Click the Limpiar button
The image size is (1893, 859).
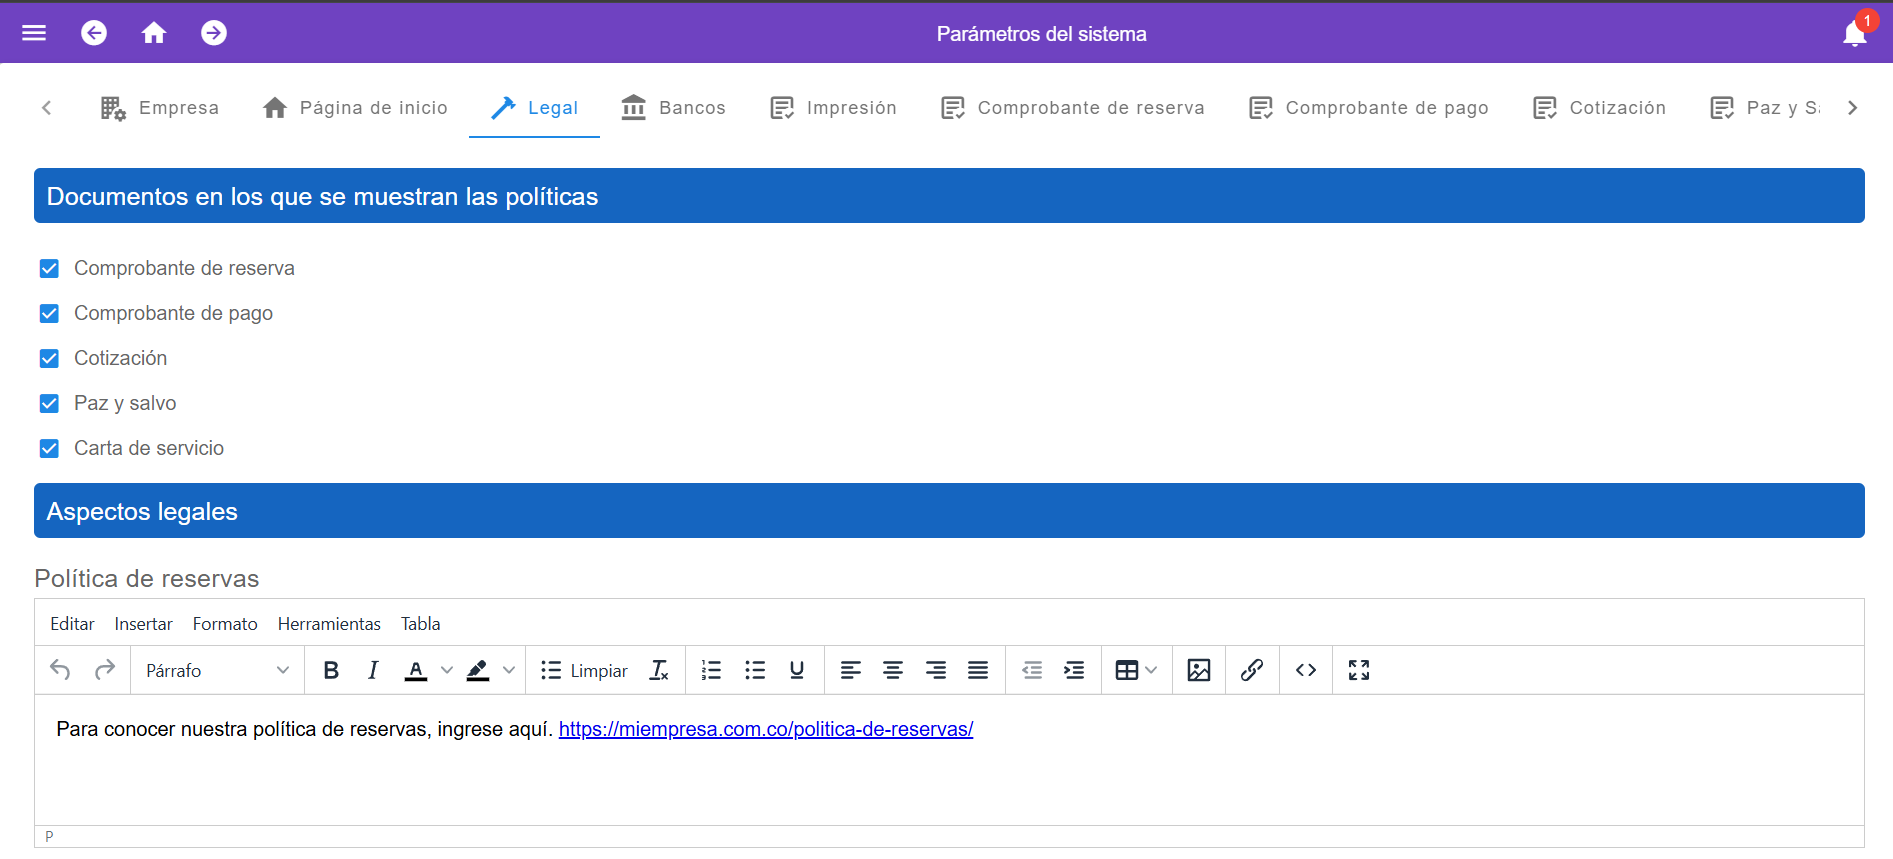click(585, 670)
